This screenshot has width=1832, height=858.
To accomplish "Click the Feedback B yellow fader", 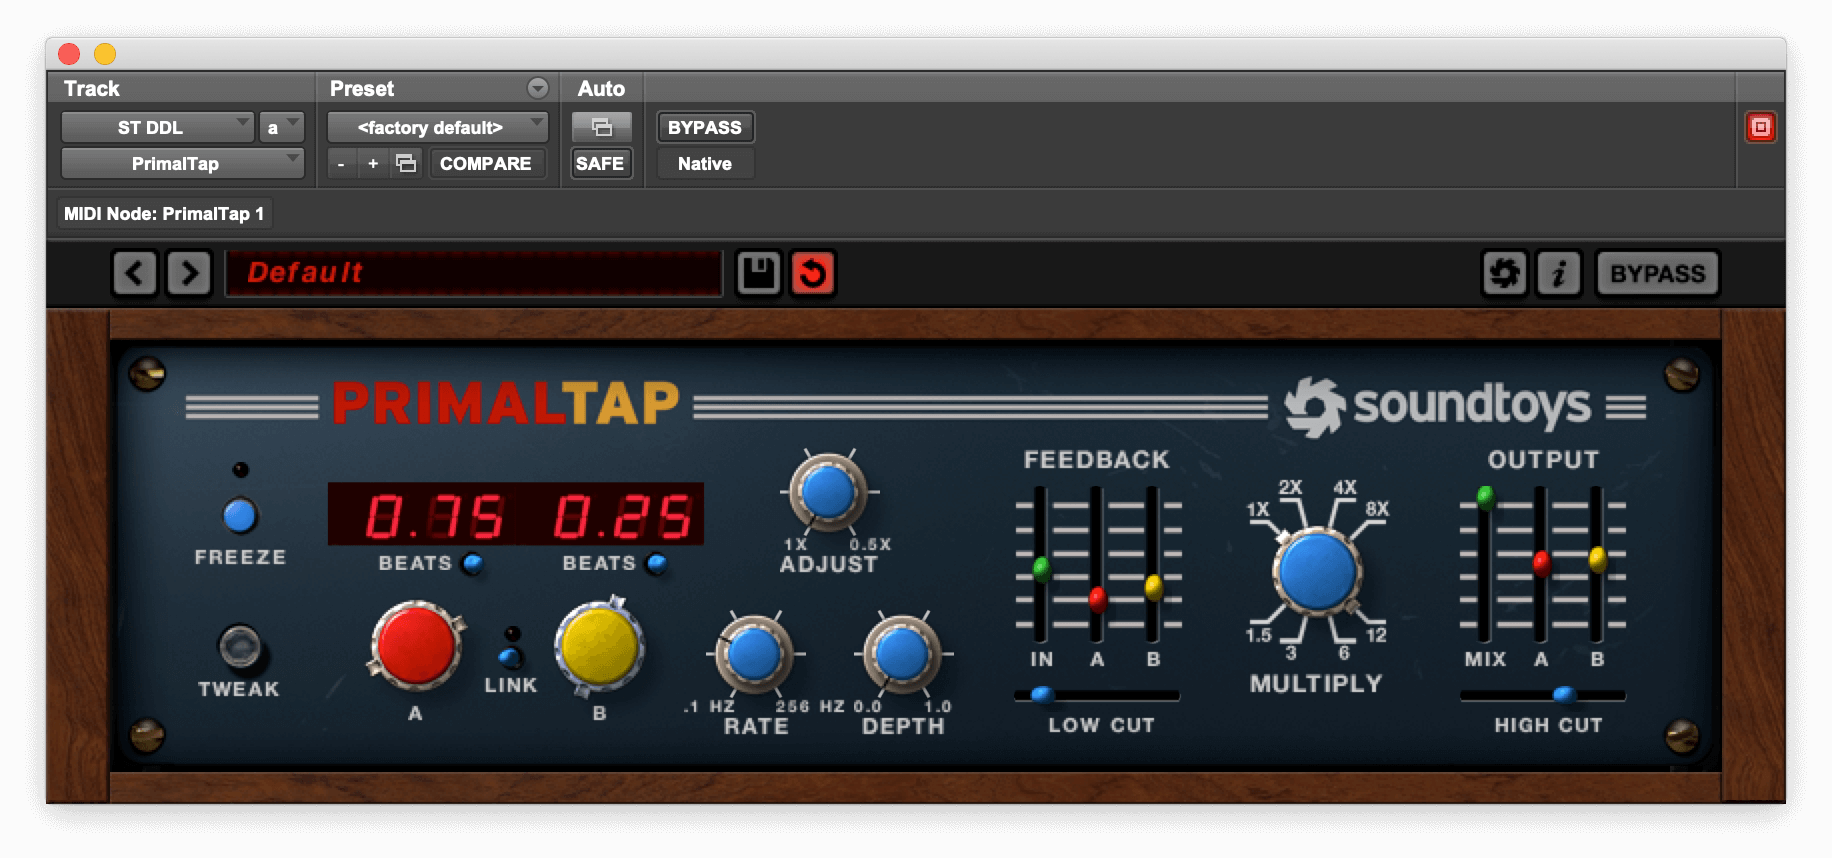I will (1153, 587).
